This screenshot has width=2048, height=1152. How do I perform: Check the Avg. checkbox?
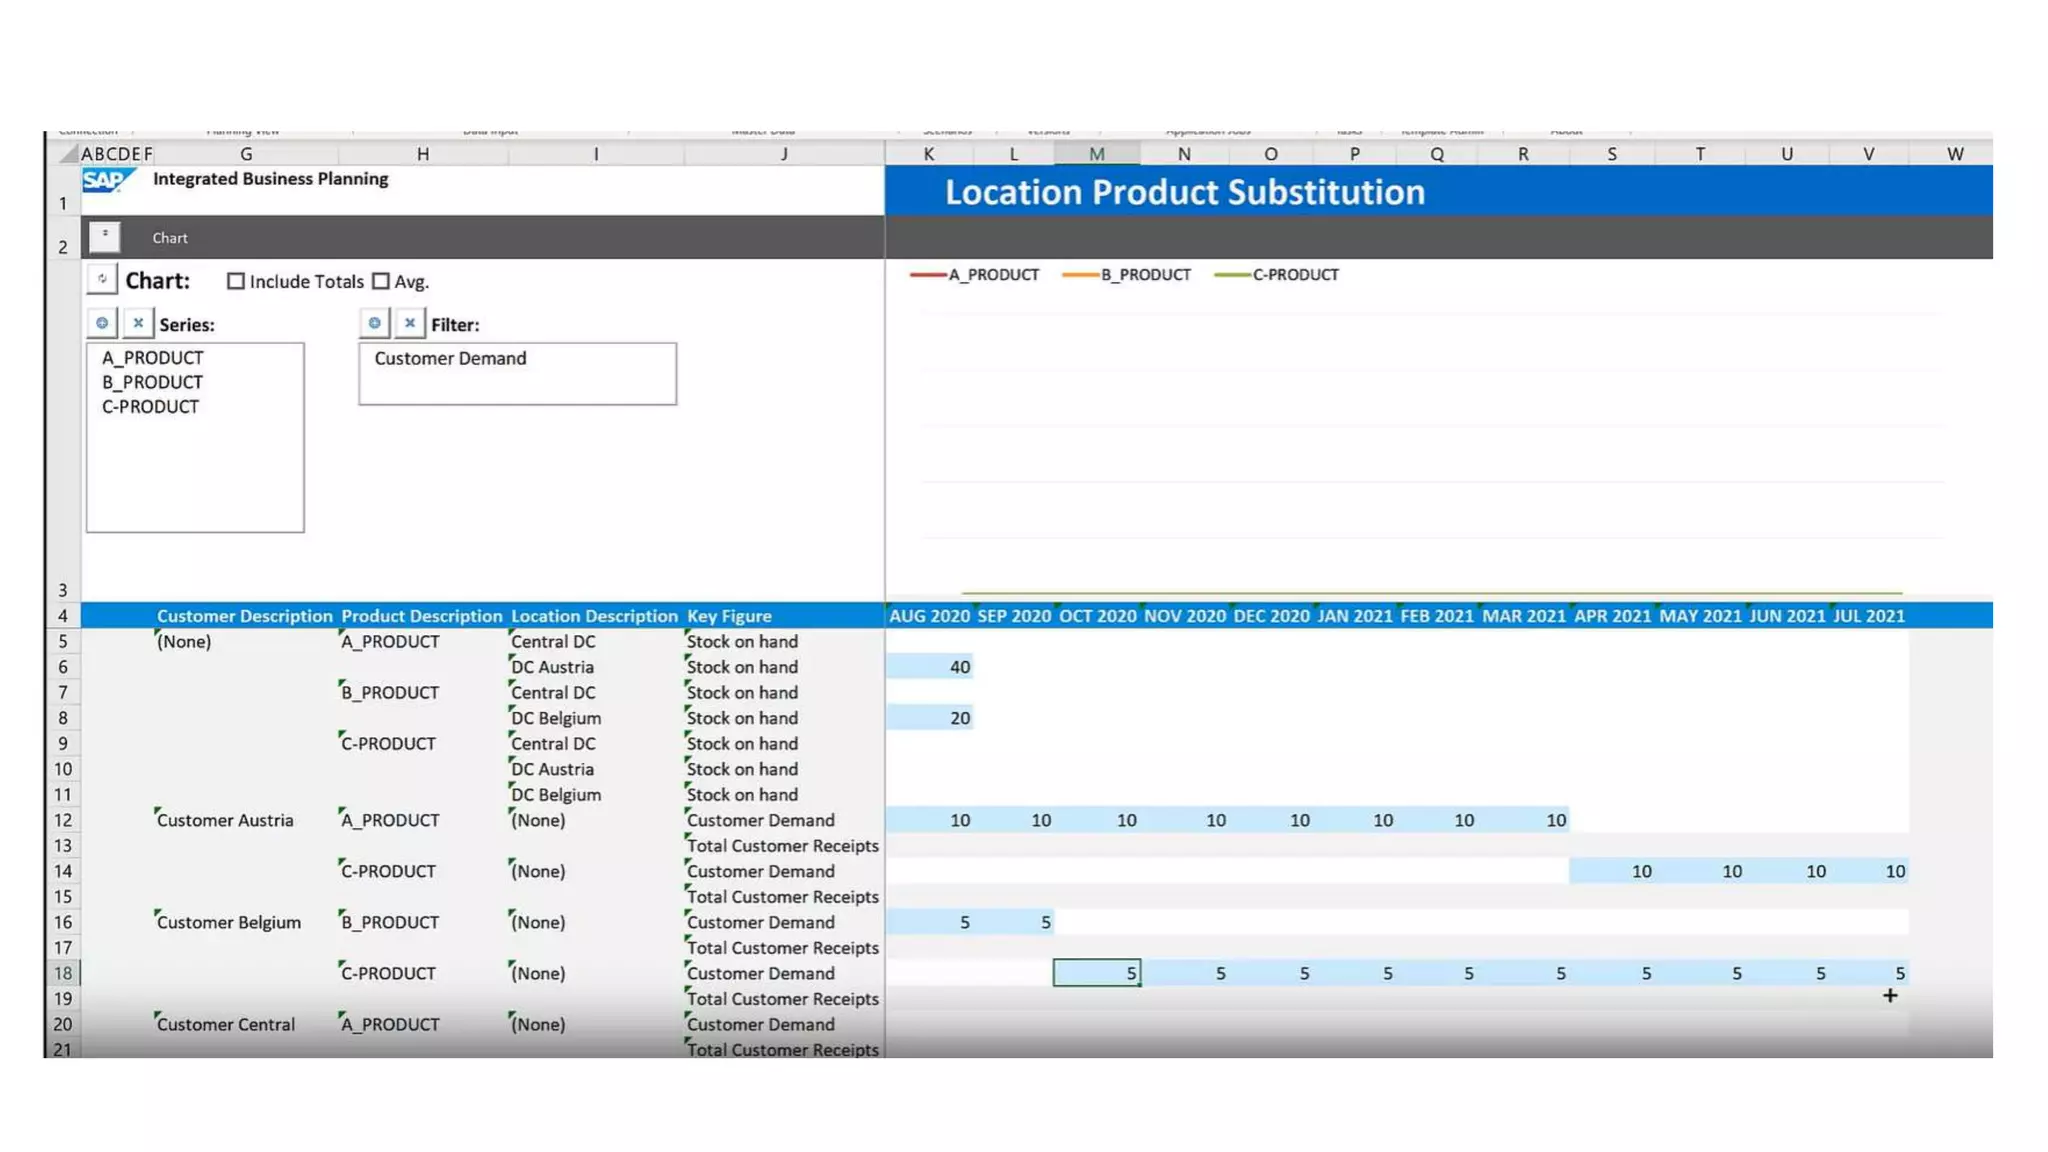click(381, 282)
